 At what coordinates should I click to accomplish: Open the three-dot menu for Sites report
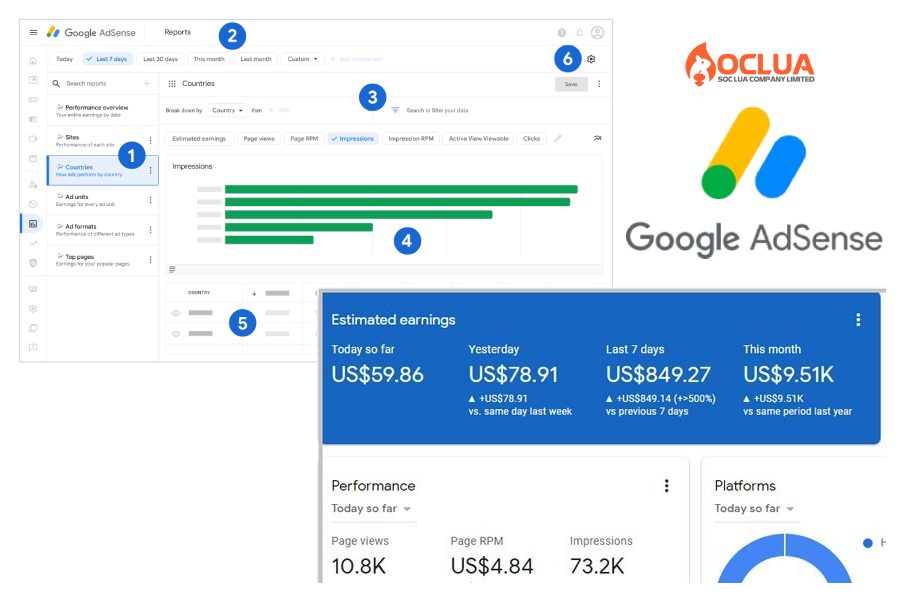click(x=150, y=141)
